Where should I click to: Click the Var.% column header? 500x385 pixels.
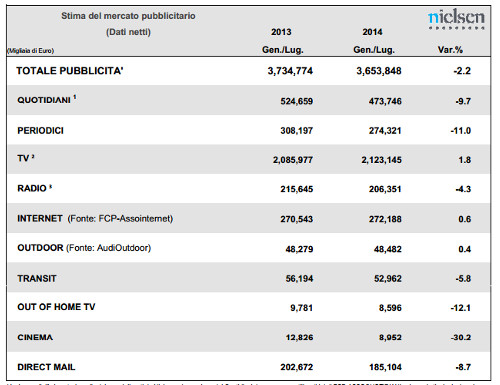coord(450,50)
